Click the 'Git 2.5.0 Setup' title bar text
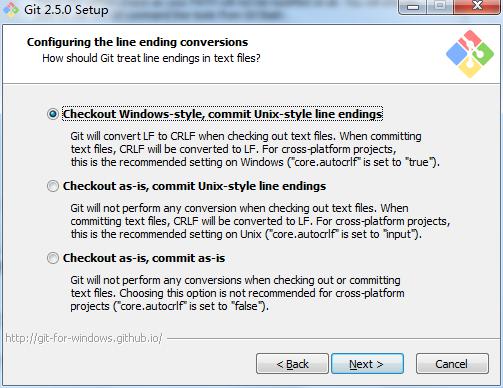Viewport: 503px width, 388px height. (x=66, y=9)
